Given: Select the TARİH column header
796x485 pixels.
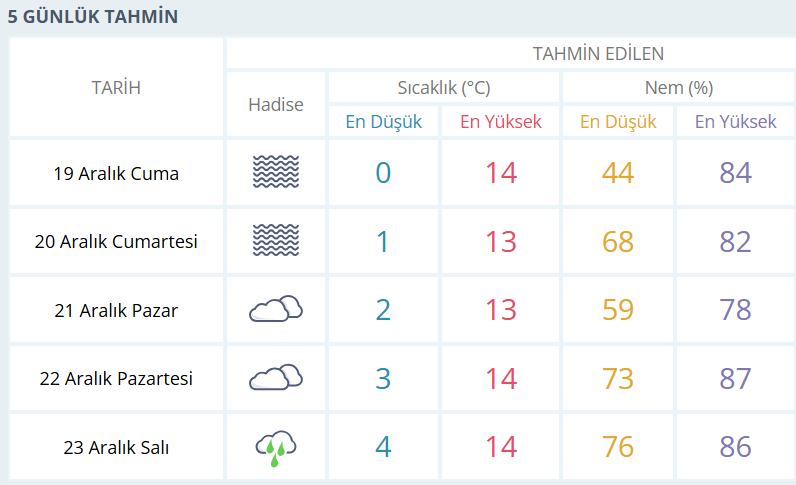Looking at the screenshot, I should click(116, 88).
